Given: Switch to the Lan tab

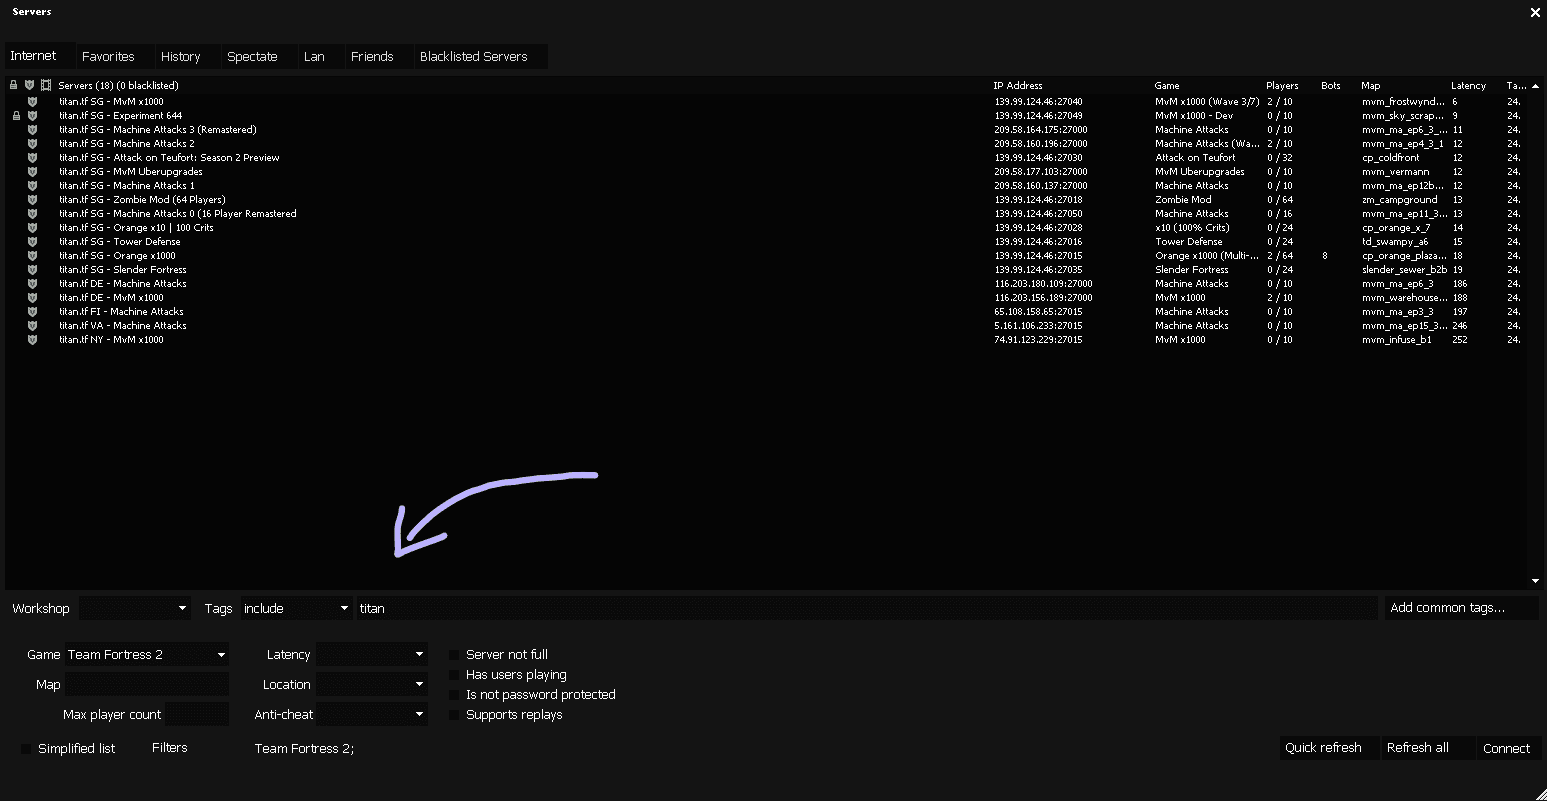Looking at the screenshot, I should (x=320, y=57).
